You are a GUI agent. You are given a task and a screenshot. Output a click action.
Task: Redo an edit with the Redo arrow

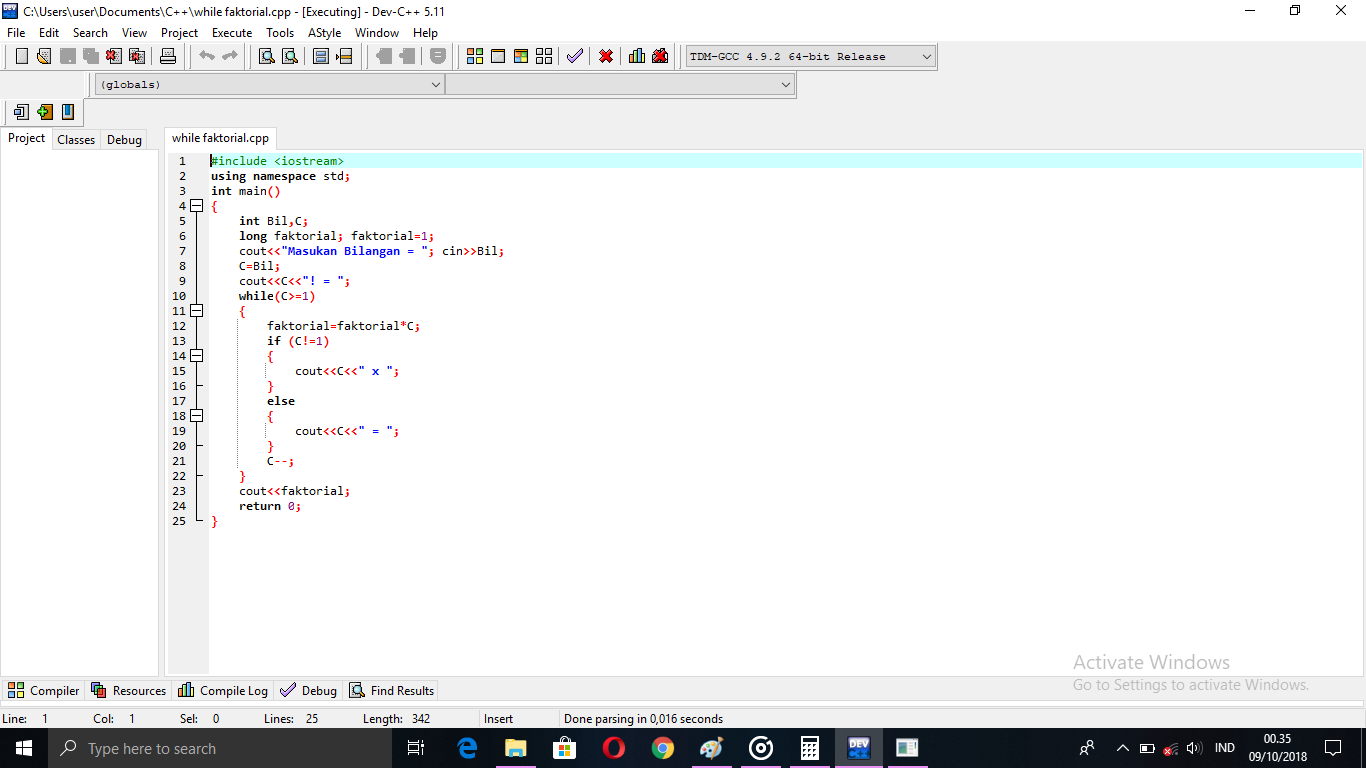pos(228,56)
